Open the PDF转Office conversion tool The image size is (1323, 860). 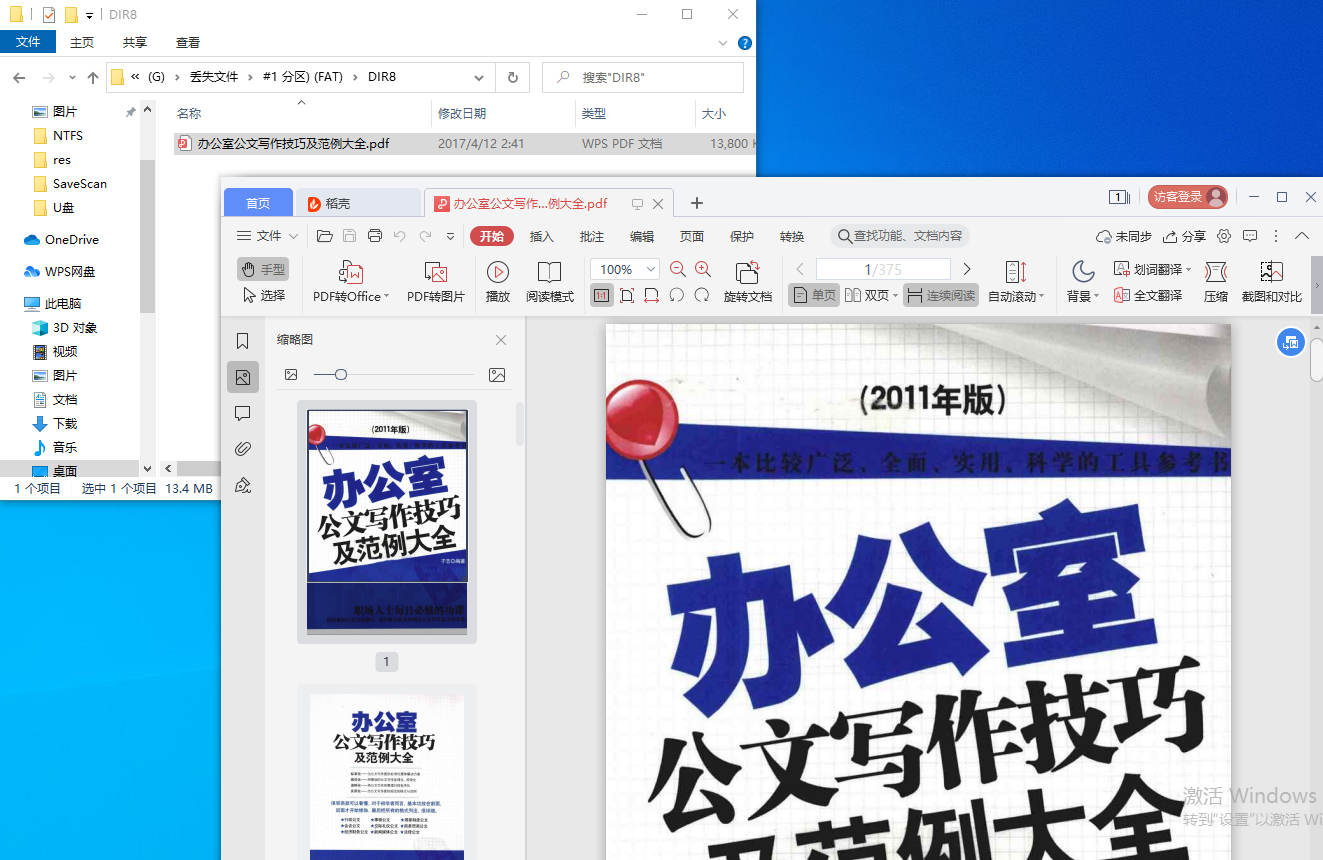[349, 281]
